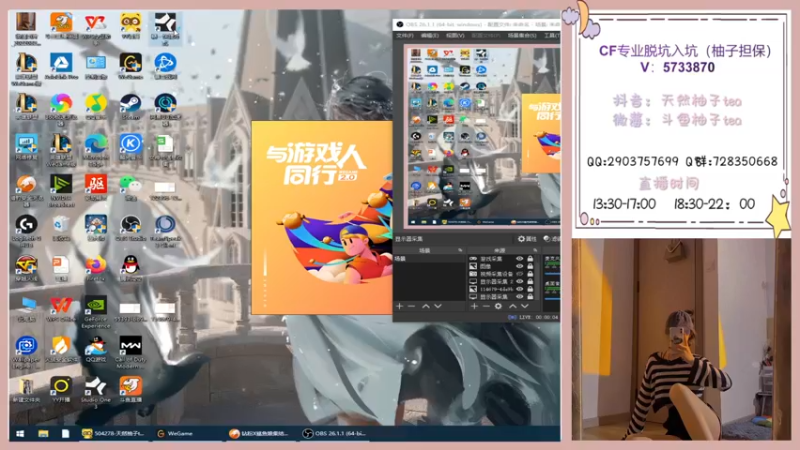The width and height of the screenshot is (800, 450).
Task: Launch the GeForce Experience desktop shortcut
Action: coord(96,311)
